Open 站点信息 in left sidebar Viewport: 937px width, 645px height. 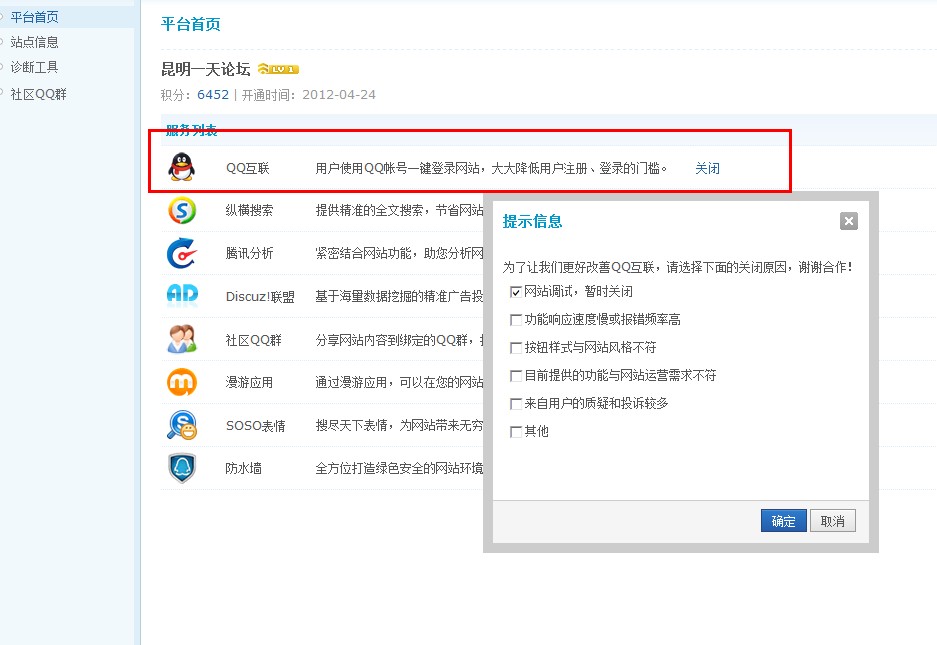pos(35,42)
